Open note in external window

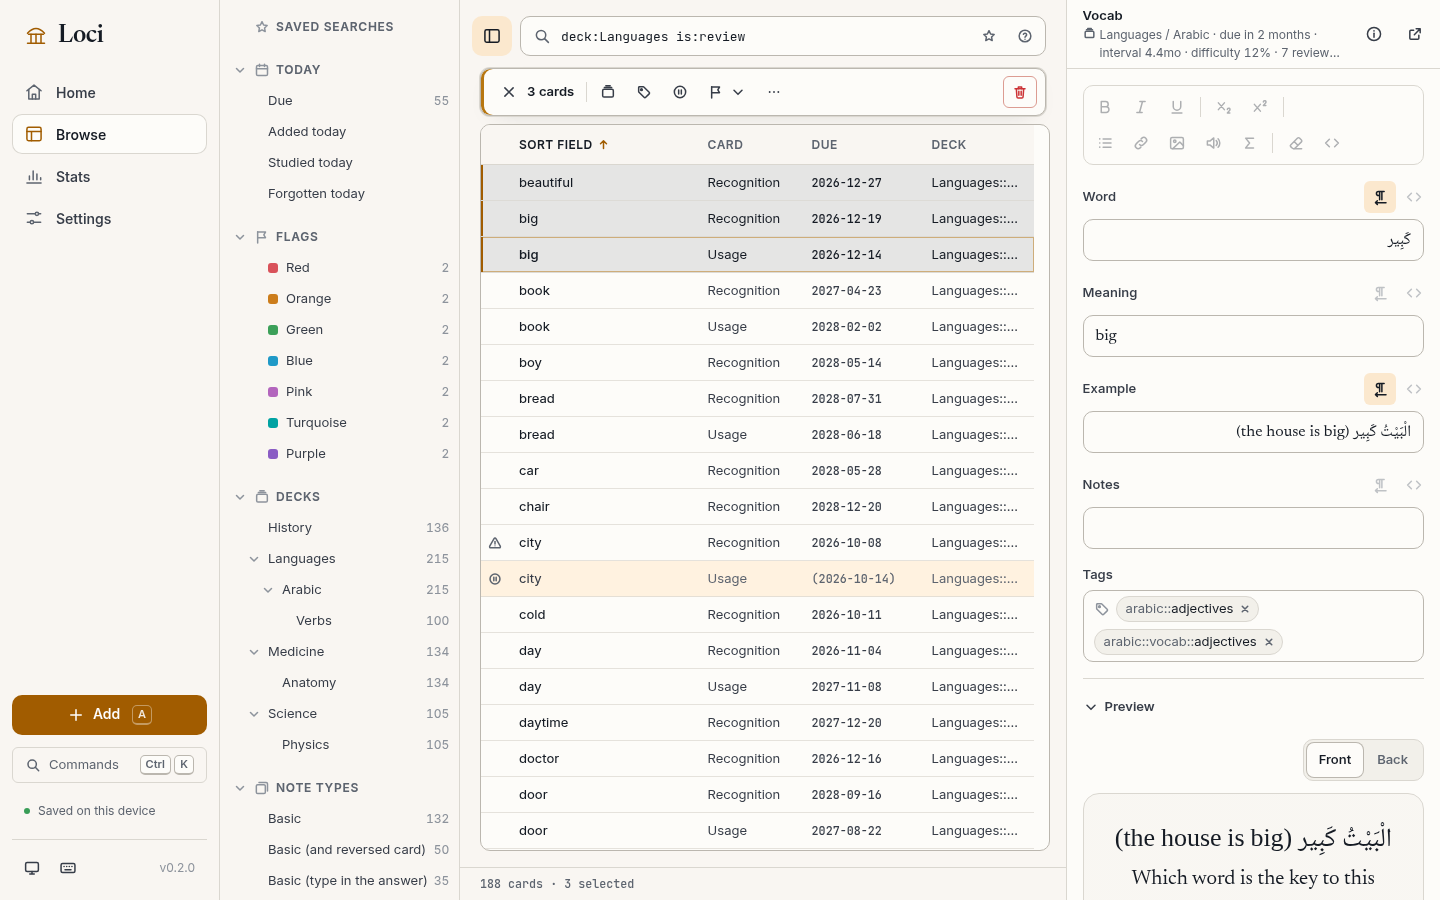1415,34
